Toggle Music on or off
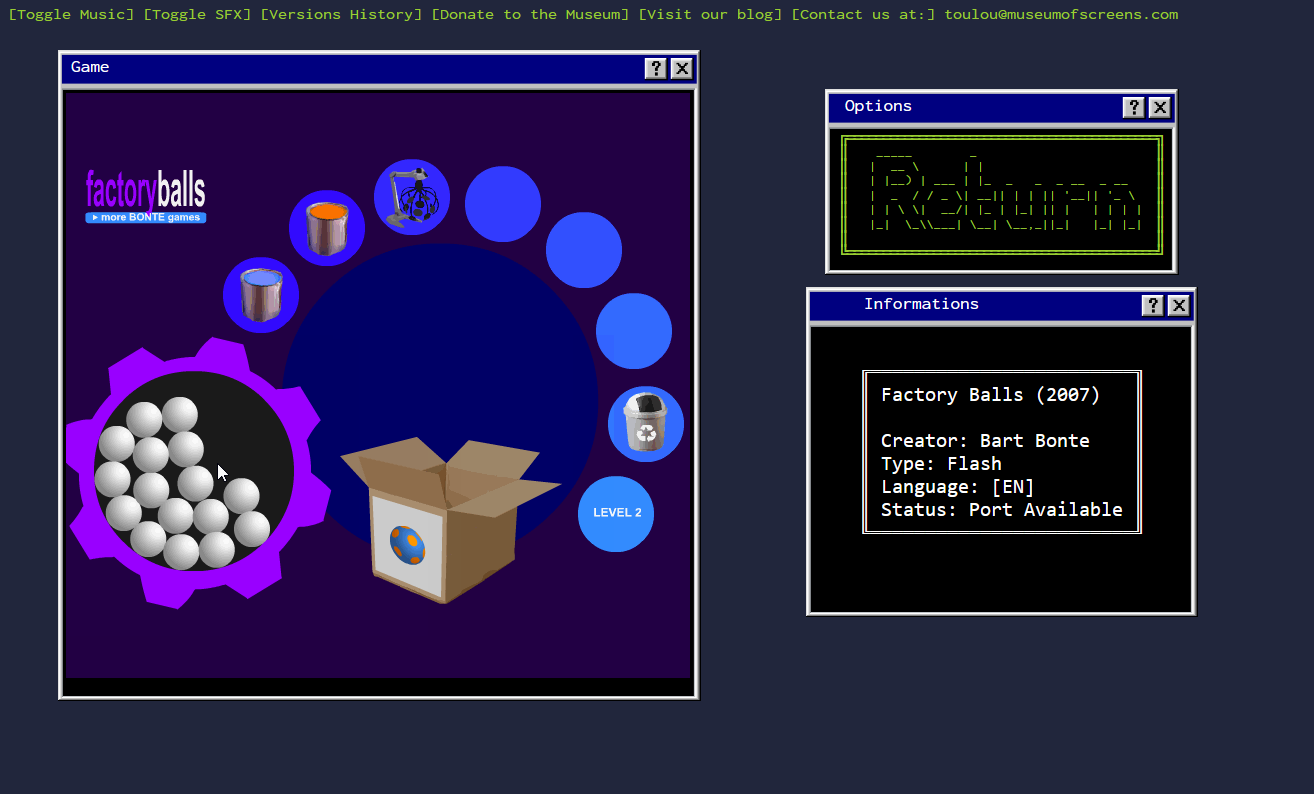This screenshot has width=1314, height=794. coord(71,15)
